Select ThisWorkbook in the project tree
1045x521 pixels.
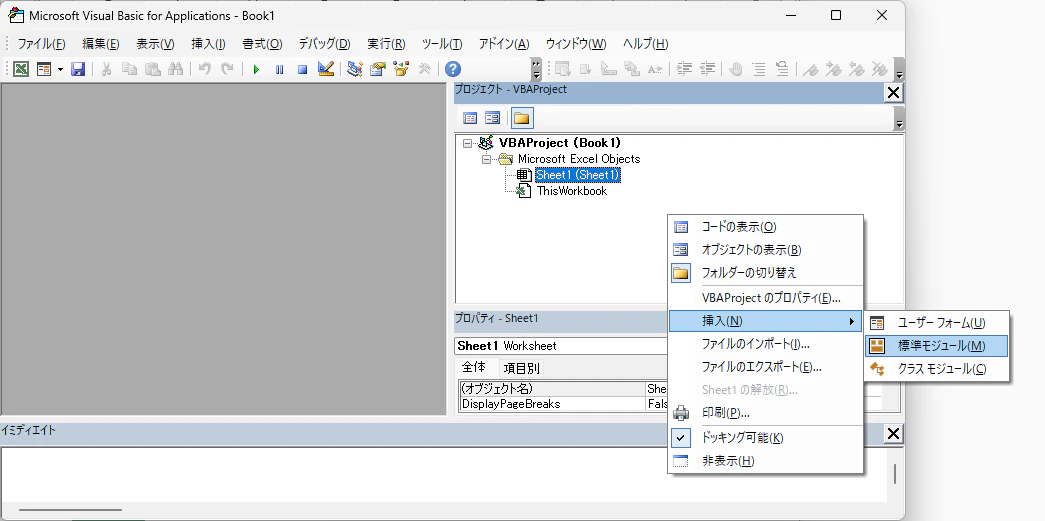tap(572, 191)
